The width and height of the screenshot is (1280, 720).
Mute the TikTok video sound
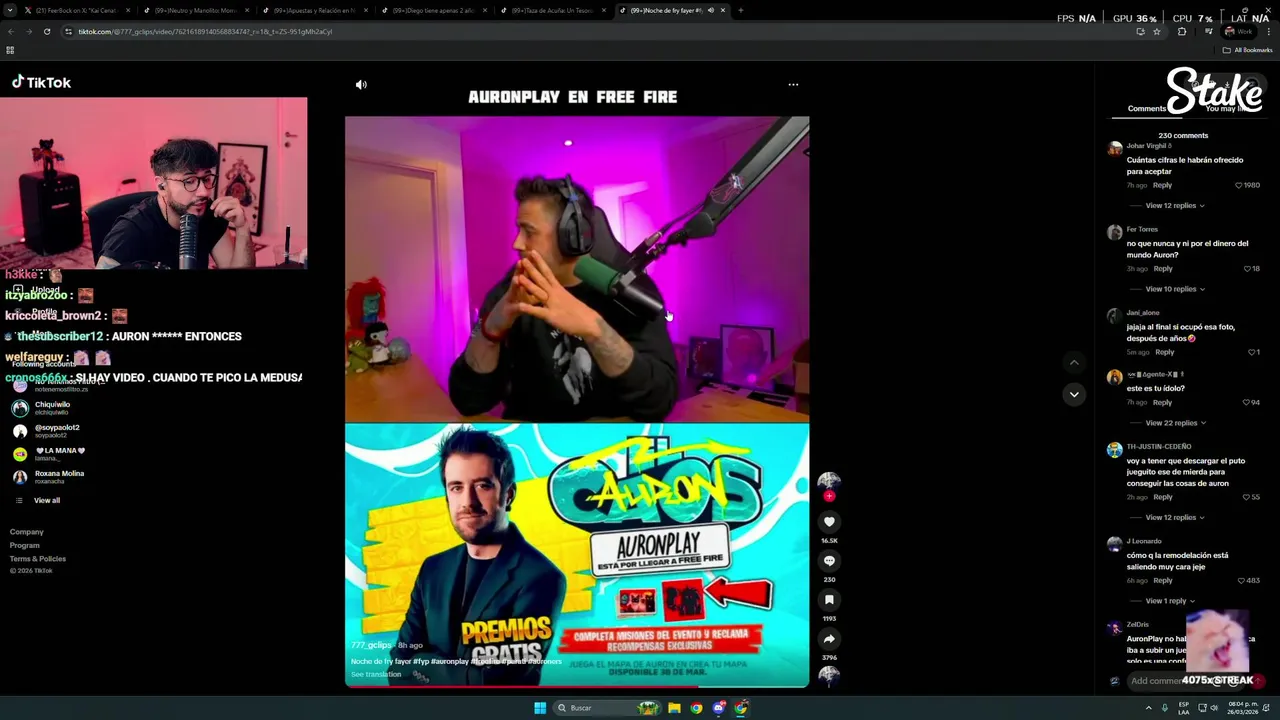point(361,85)
